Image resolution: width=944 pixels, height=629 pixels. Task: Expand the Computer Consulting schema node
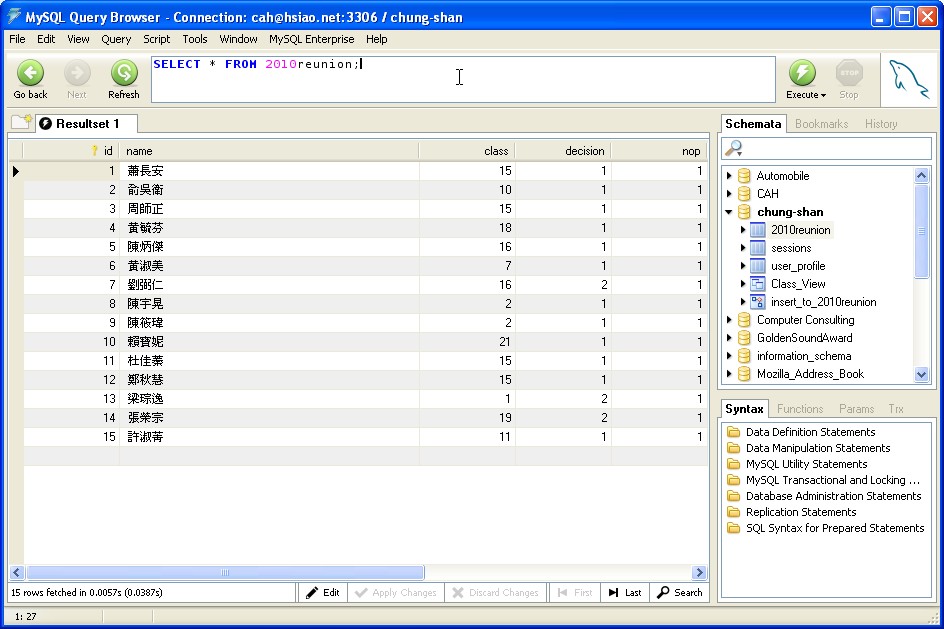[x=729, y=320]
